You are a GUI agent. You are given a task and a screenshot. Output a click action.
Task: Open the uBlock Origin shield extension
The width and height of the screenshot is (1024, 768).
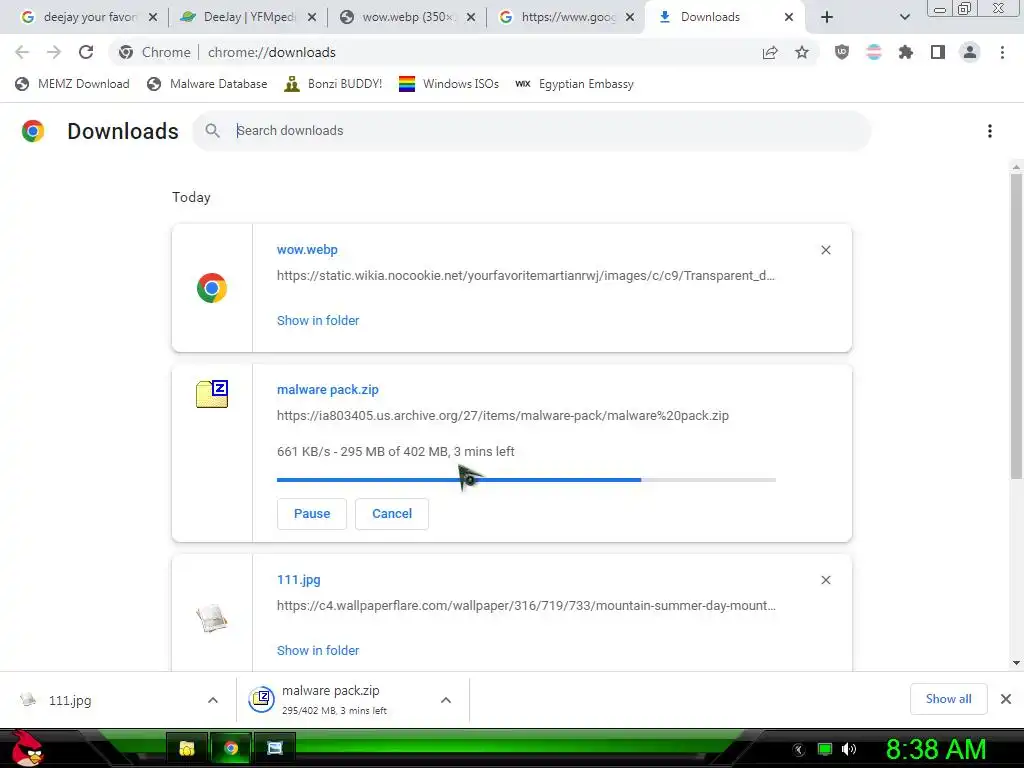(842, 52)
